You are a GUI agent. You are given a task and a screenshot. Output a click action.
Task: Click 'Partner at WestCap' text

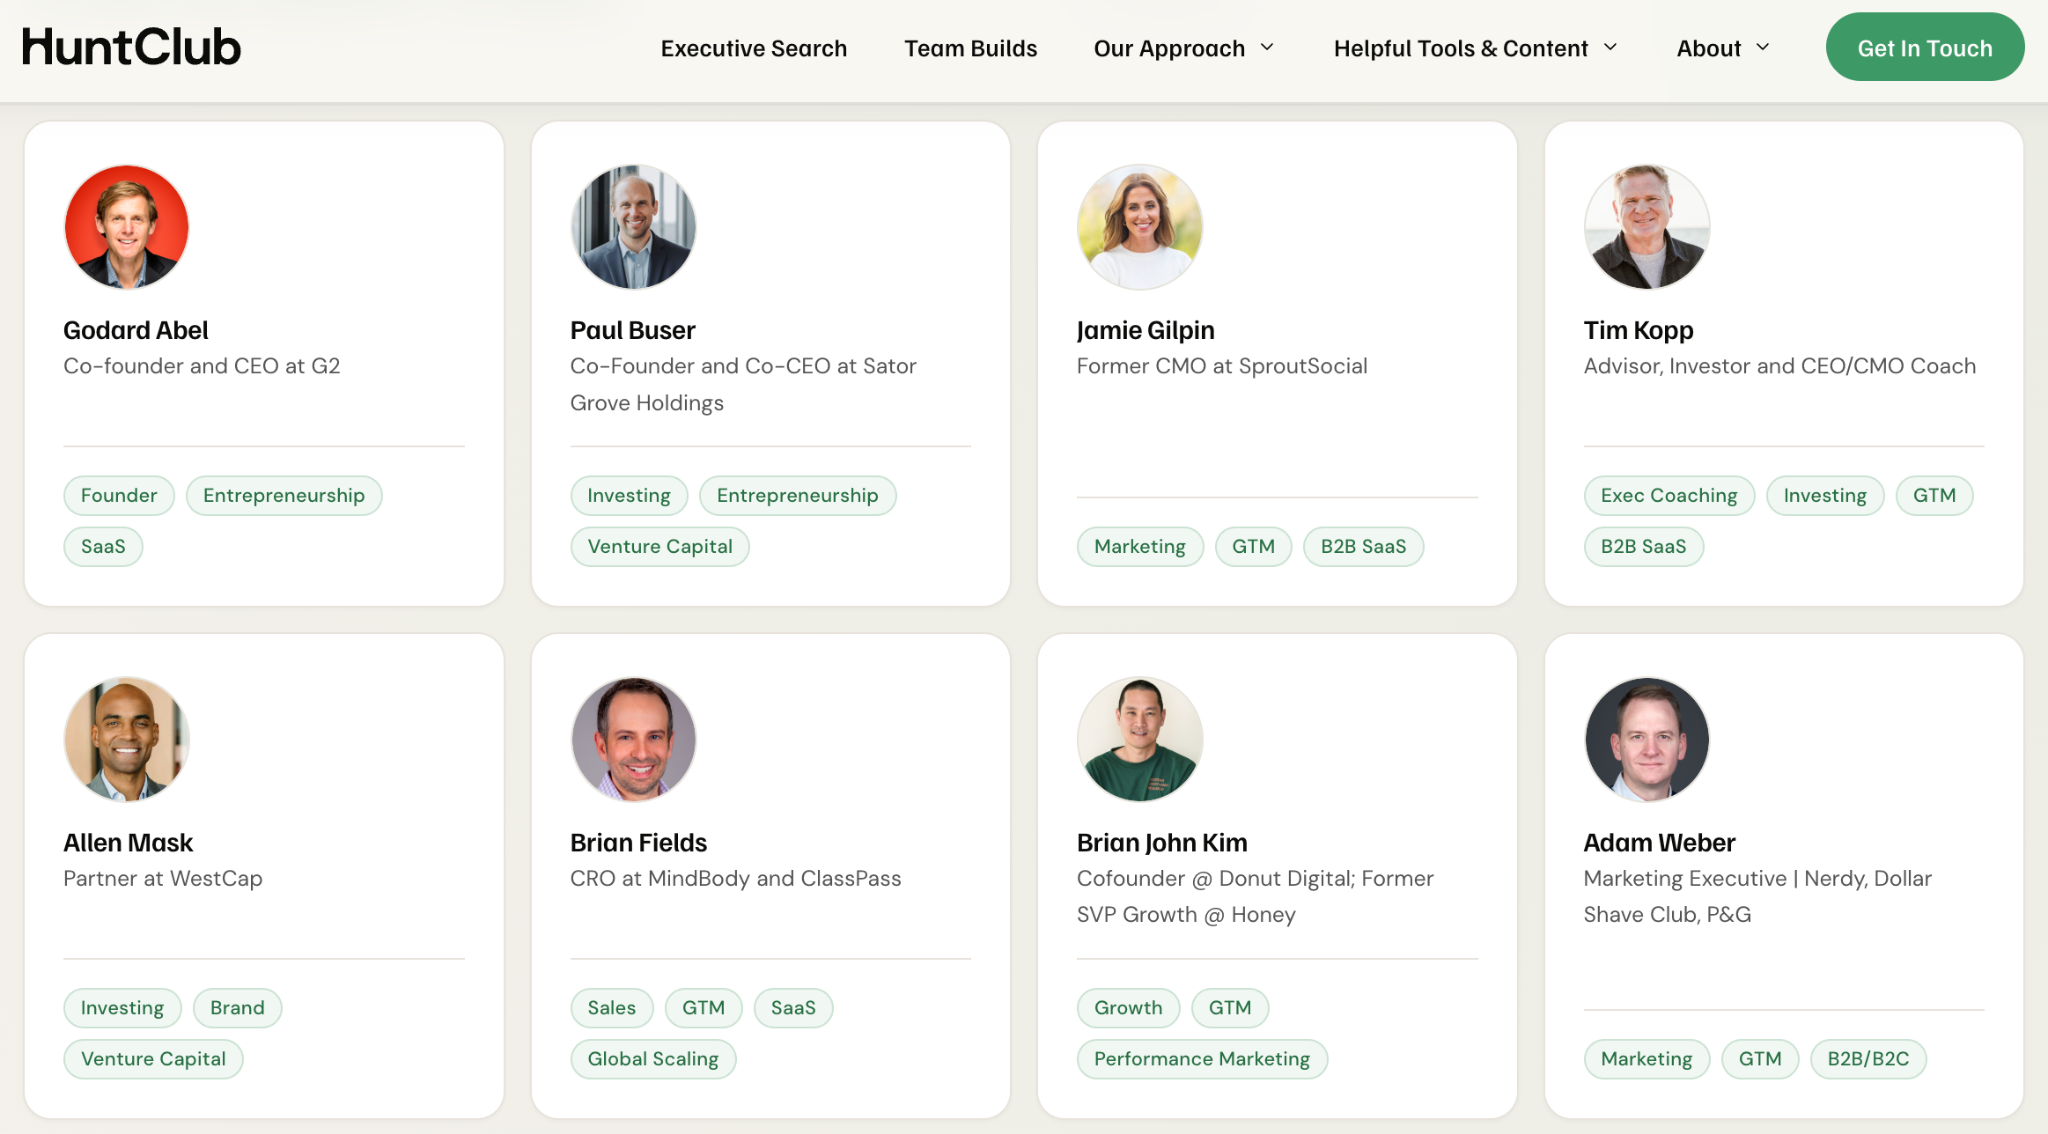point(163,878)
